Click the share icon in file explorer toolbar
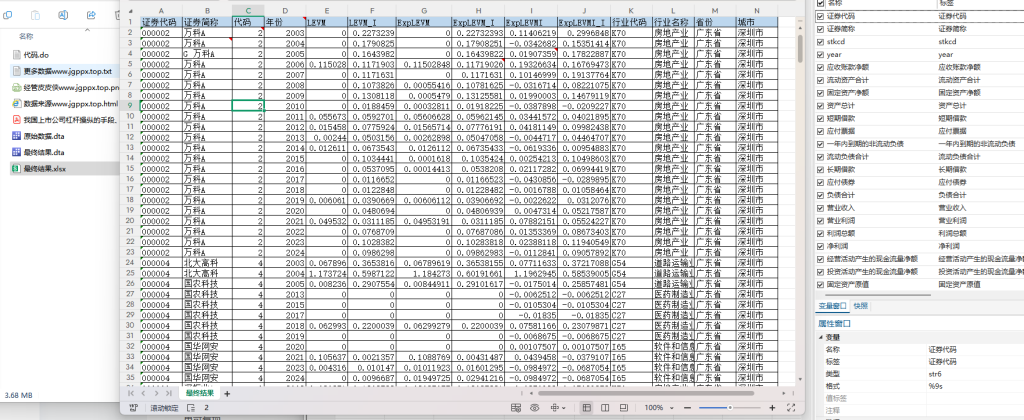 coord(91,14)
